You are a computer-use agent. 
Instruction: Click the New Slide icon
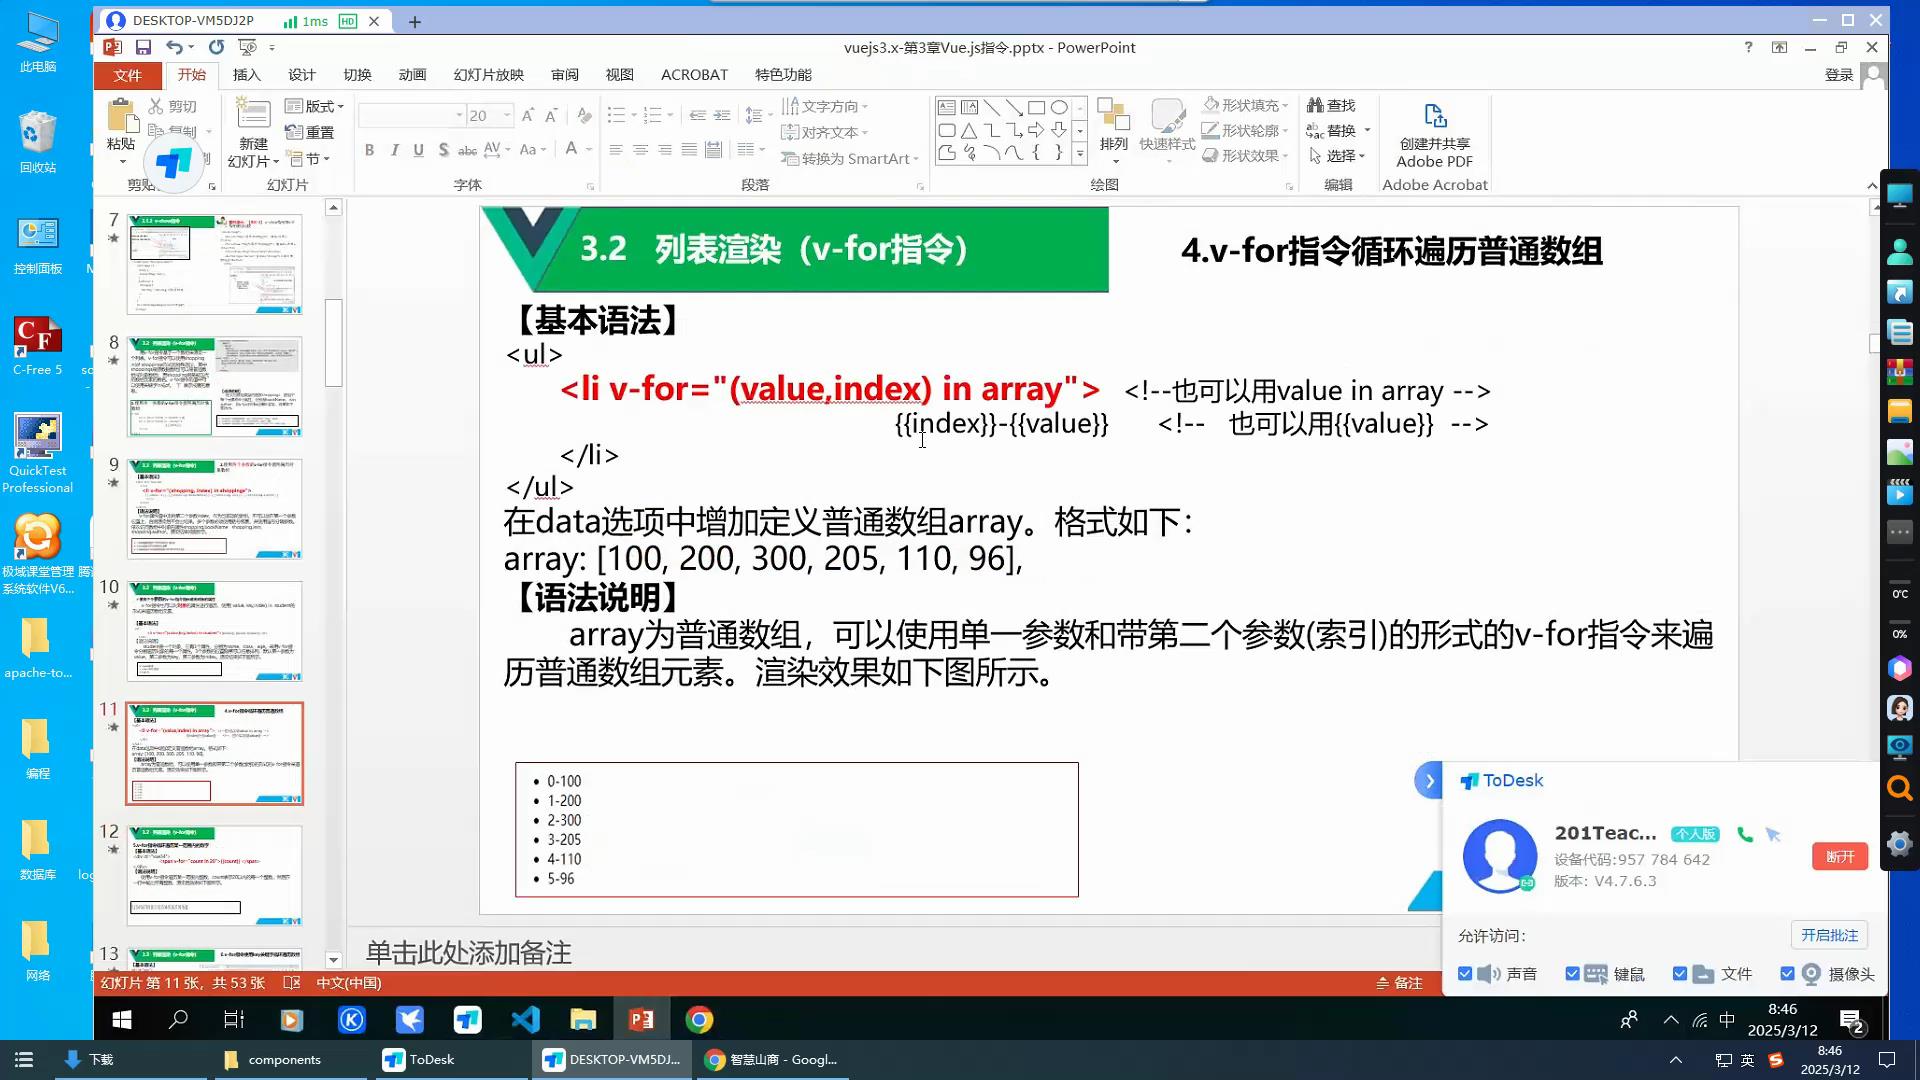point(252,118)
